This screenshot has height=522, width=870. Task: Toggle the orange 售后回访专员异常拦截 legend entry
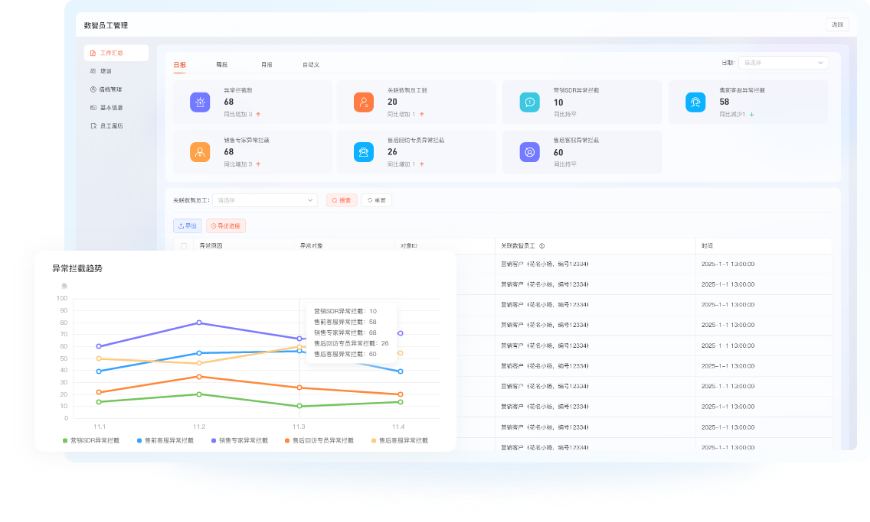coord(319,440)
